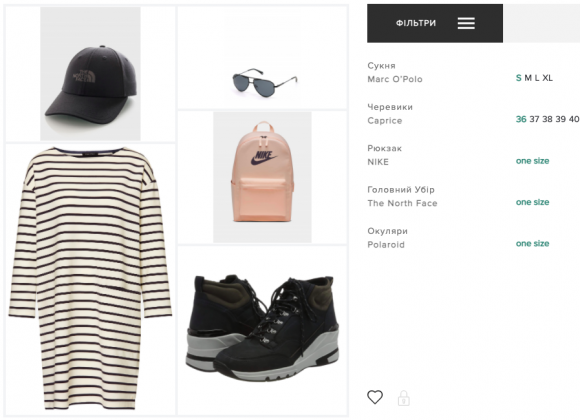This screenshot has width=580, height=420.
Task: Select dress size M
Action: coord(527,78)
